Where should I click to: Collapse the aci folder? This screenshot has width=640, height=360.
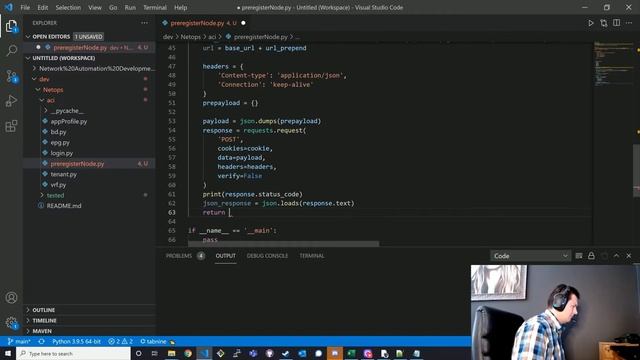tap(50, 100)
